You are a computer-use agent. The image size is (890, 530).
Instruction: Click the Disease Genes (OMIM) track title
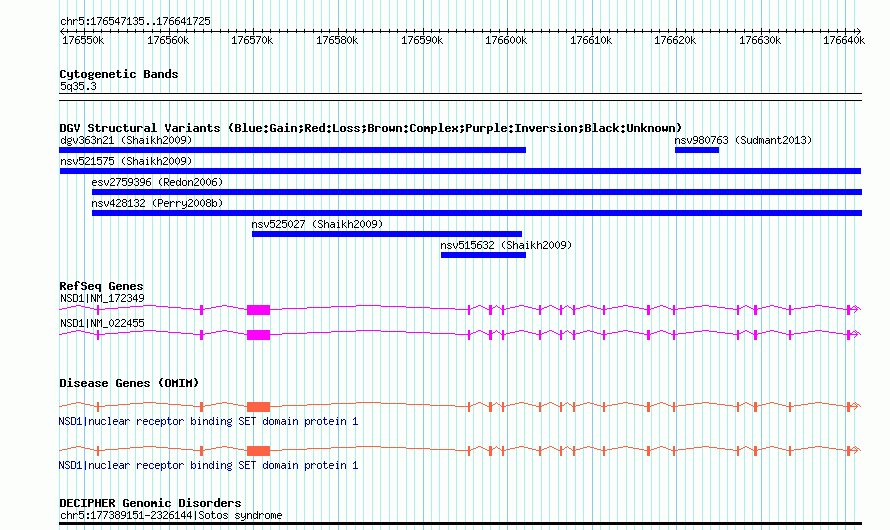129,383
